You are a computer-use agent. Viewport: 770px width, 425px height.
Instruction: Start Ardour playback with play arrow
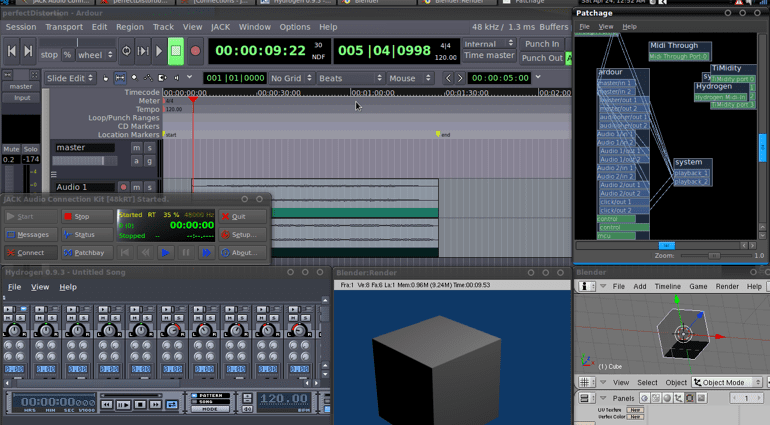[159, 51]
